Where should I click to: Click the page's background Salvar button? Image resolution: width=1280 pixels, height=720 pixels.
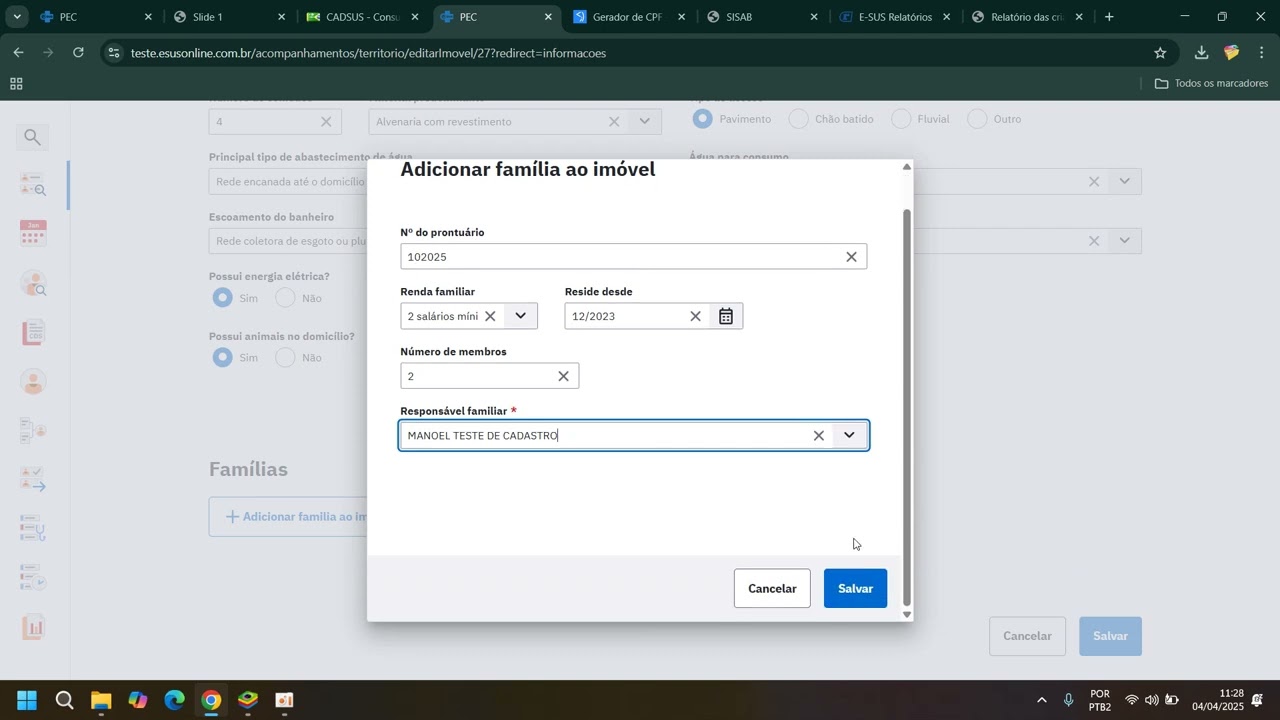pyautogui.click(x=1110, y=636)
